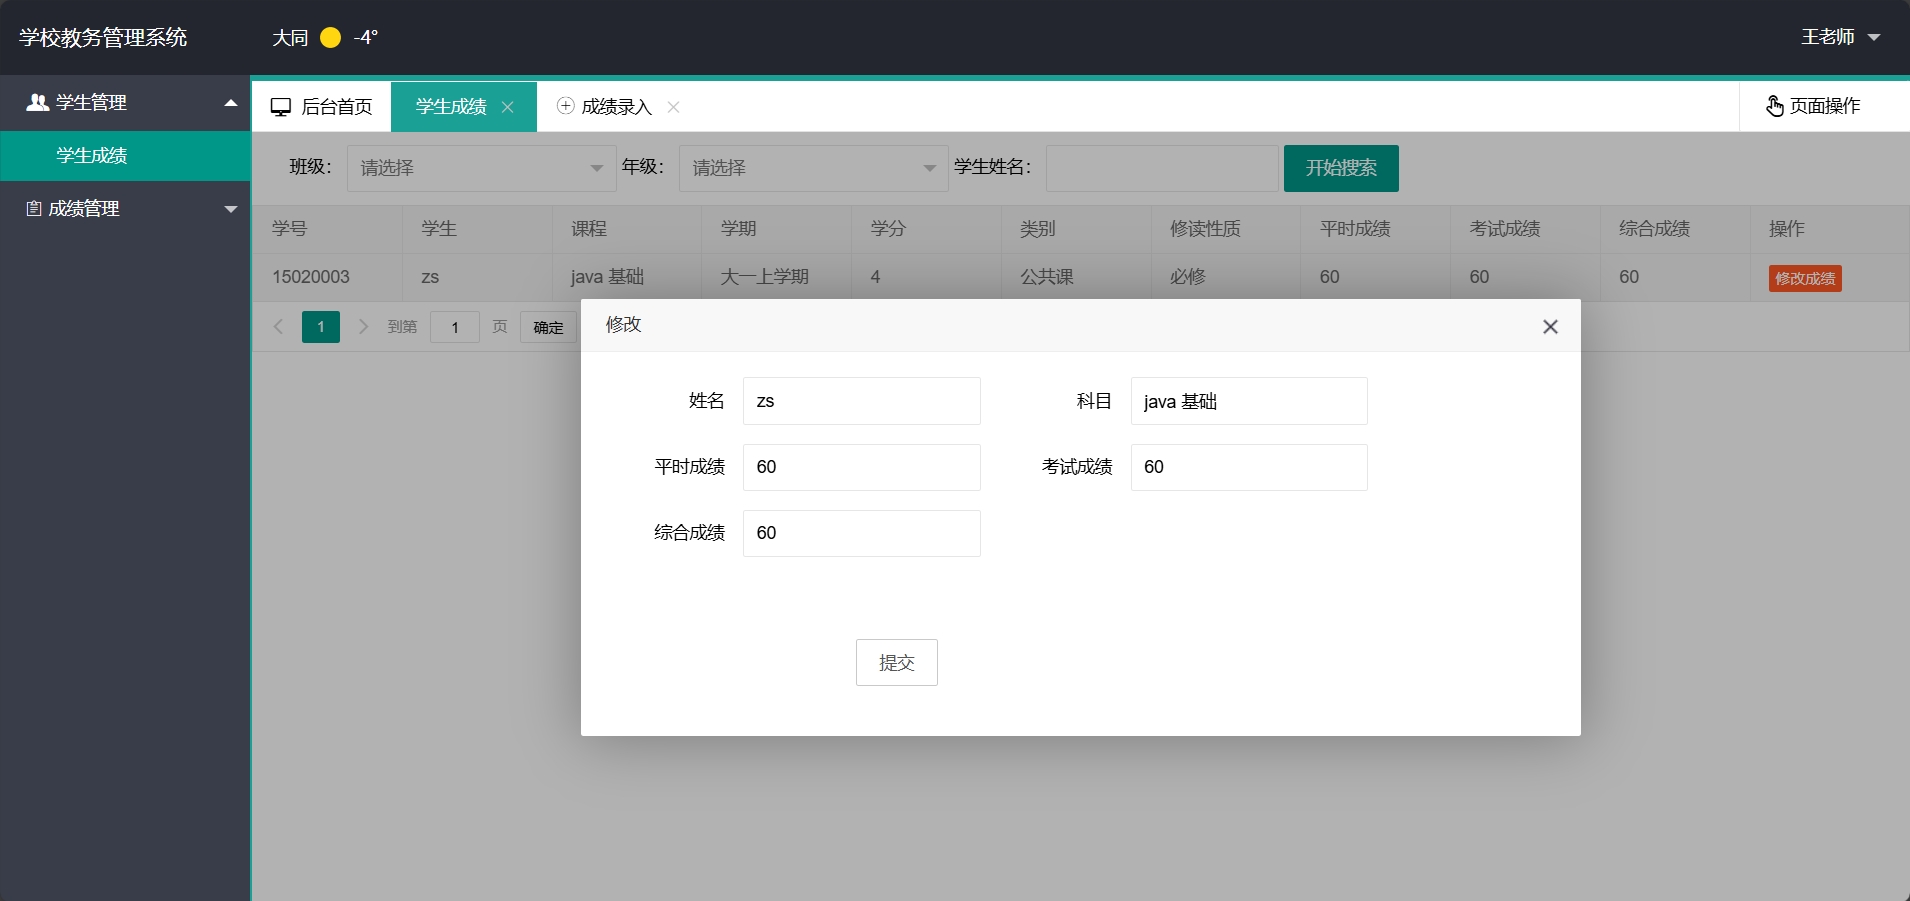Click the 学生姓名 search input field
This screenshot has width=1910, height=901.
pyautogui.click(x=1160, y=167)
